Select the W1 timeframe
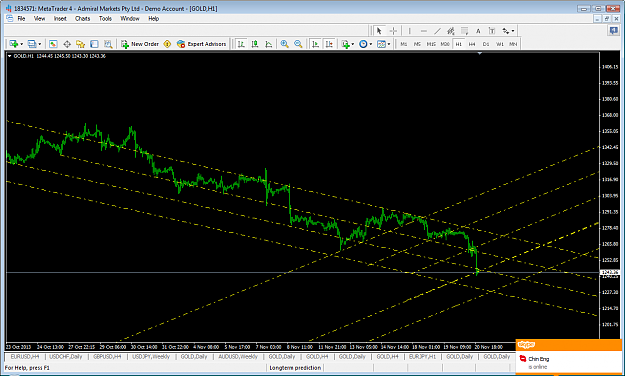Image resolution: width=625 pixels, height=376 pixels. click(499, 44)
